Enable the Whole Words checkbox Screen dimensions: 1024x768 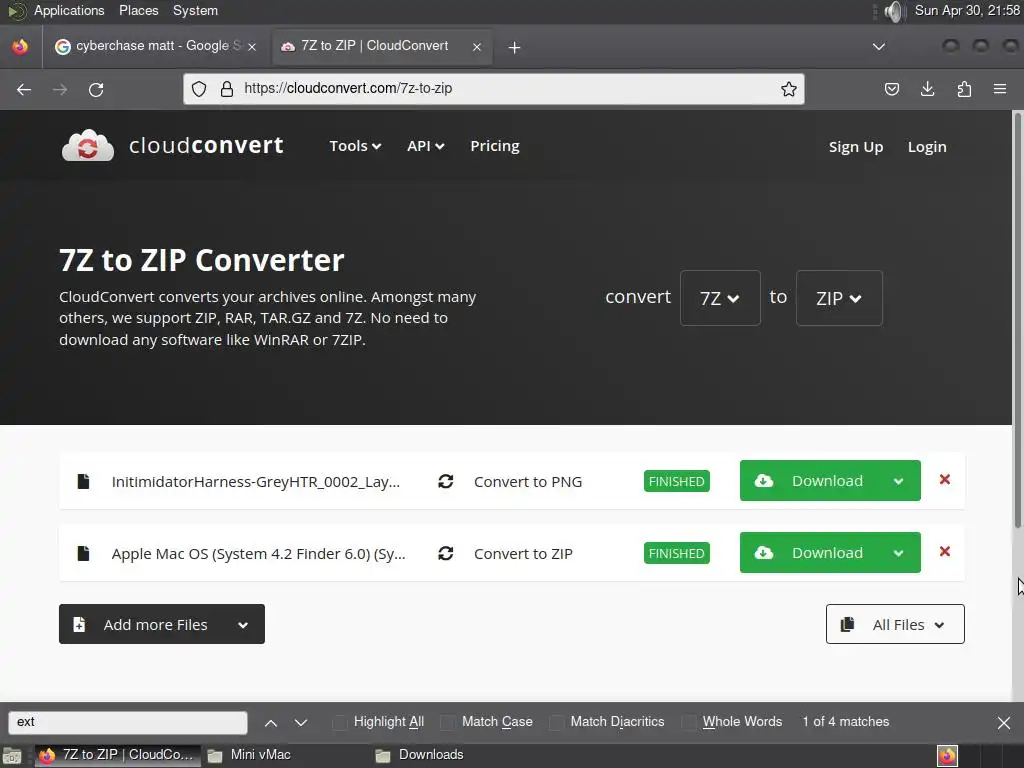pos(688,722)
